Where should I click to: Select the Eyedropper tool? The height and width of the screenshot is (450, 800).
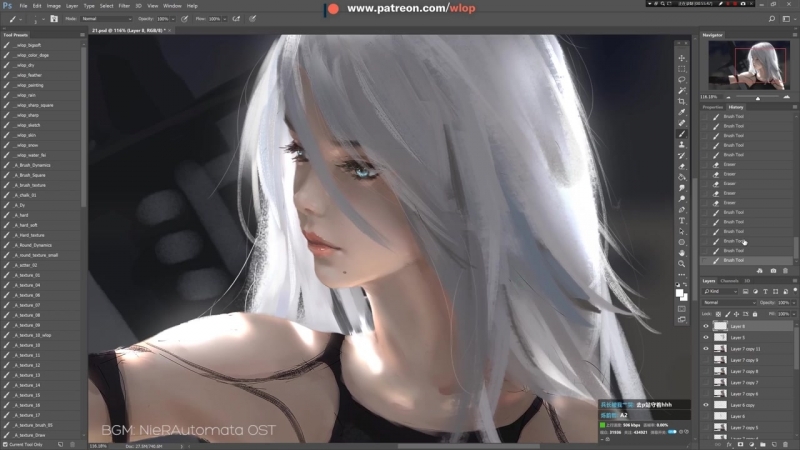click(x=682, y=112)
